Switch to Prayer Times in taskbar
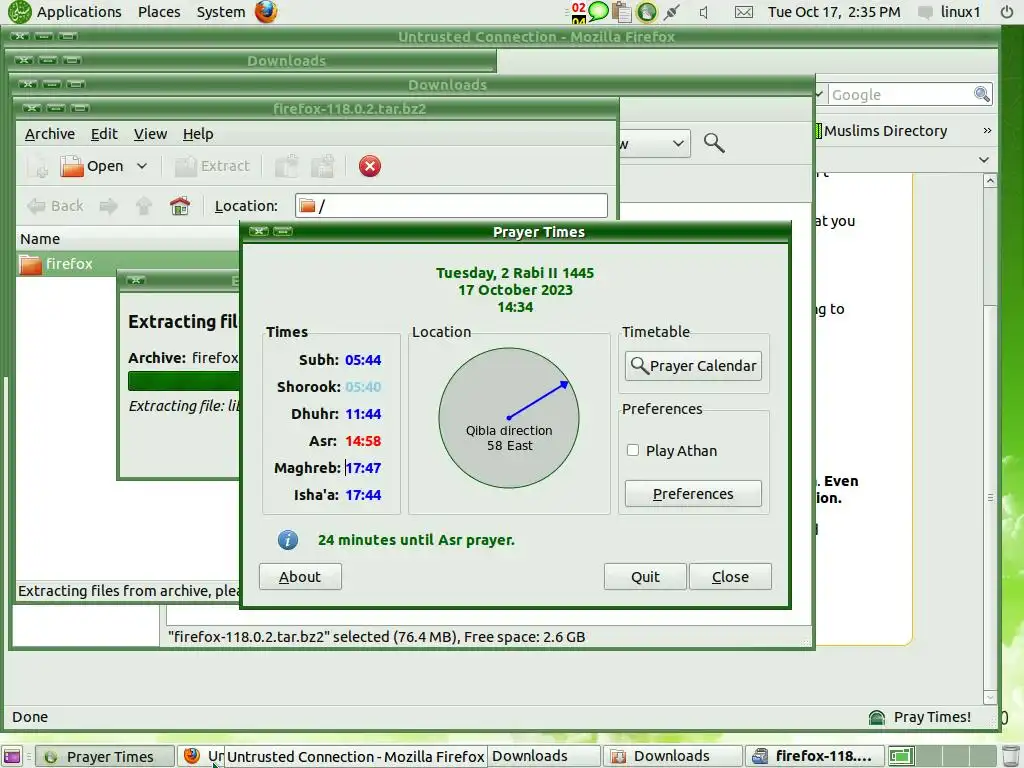 [x=104, y=756]
